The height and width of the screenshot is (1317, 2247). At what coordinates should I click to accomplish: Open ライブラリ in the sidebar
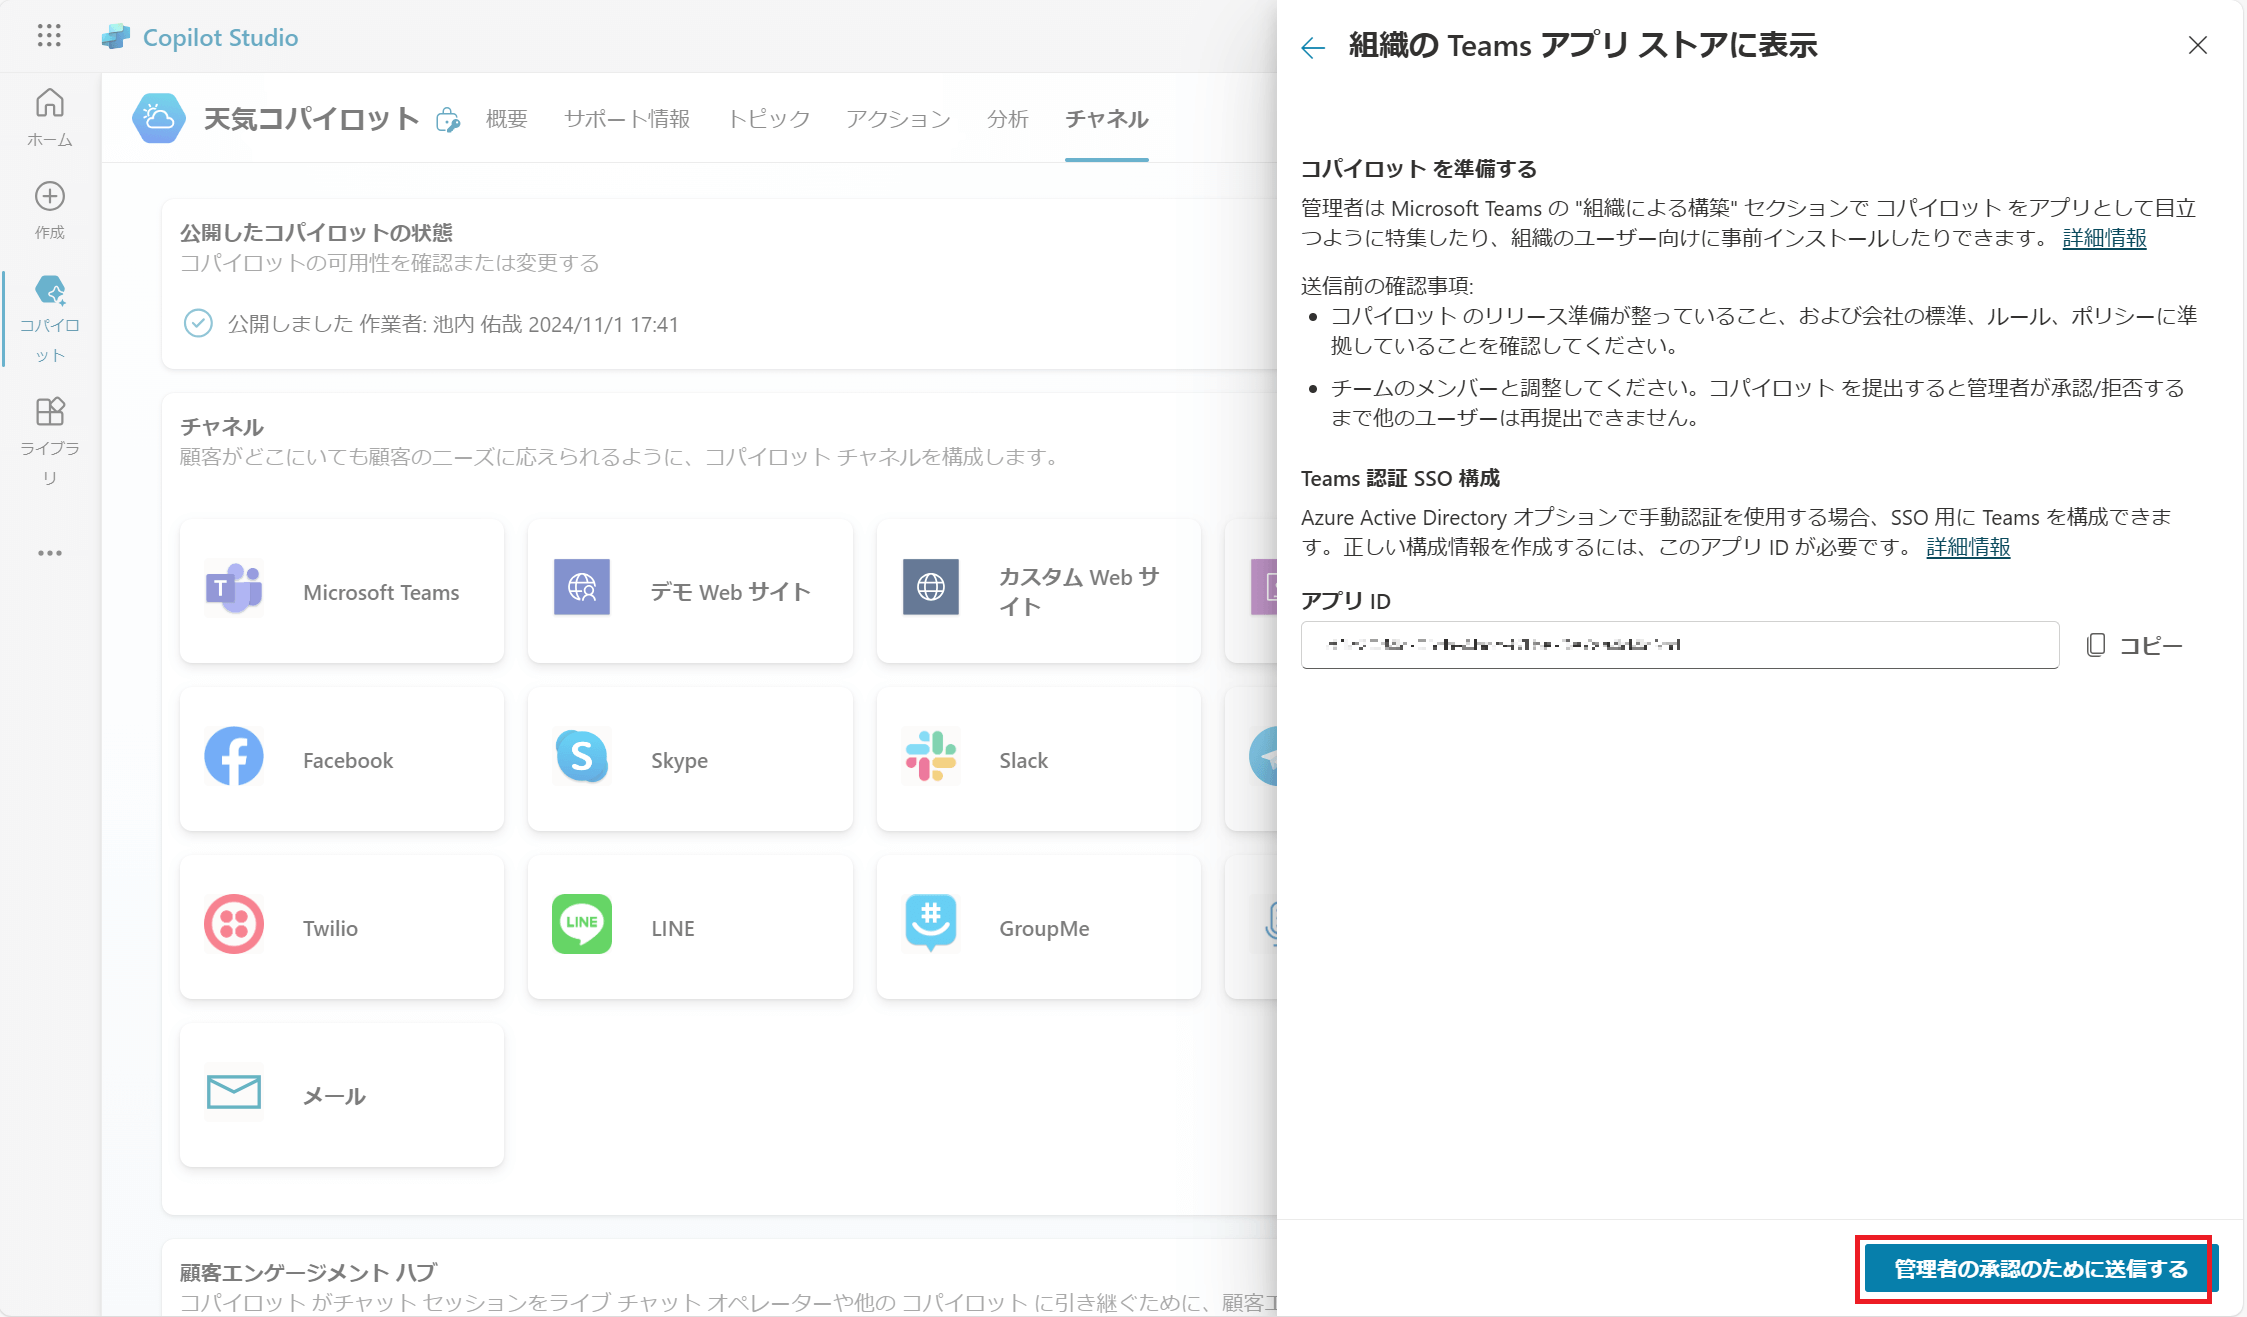click(50, 441)
